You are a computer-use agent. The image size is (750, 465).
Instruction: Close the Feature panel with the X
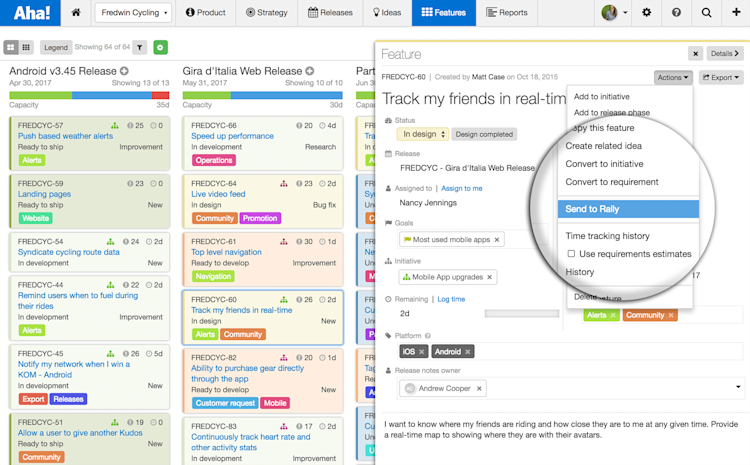(x=695, y=54)
